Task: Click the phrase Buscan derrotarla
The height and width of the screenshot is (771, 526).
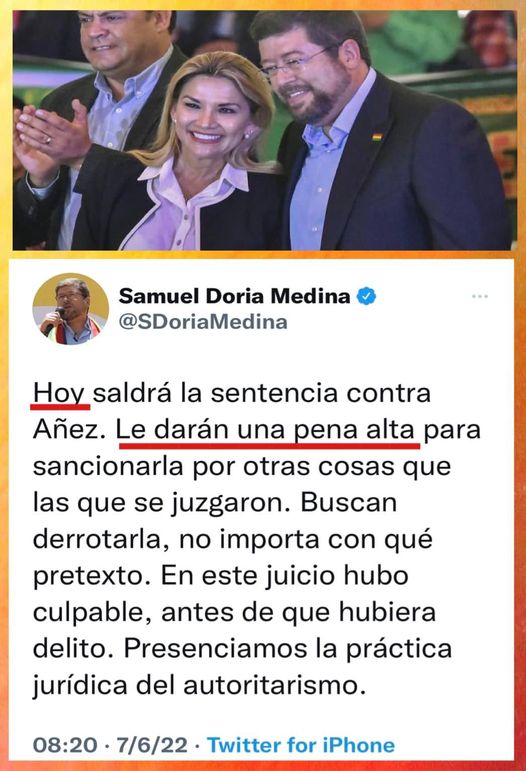Action: pyautogui.click(x=215, y=521)
